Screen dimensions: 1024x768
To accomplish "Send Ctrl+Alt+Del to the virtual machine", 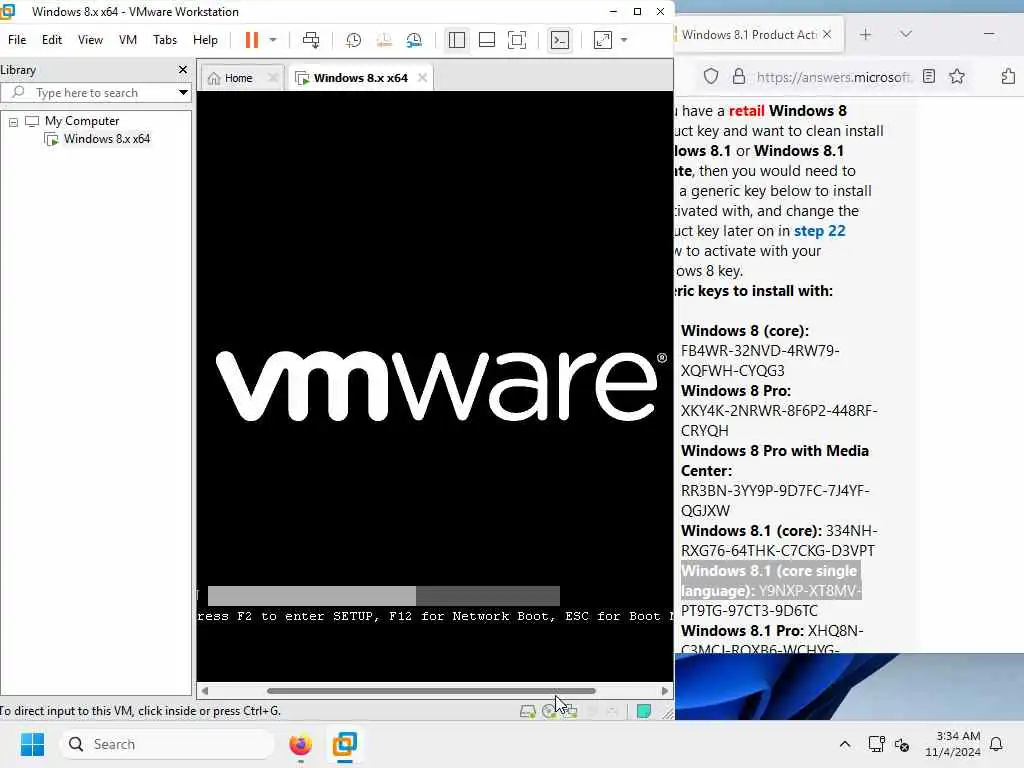I will [311, 40].
